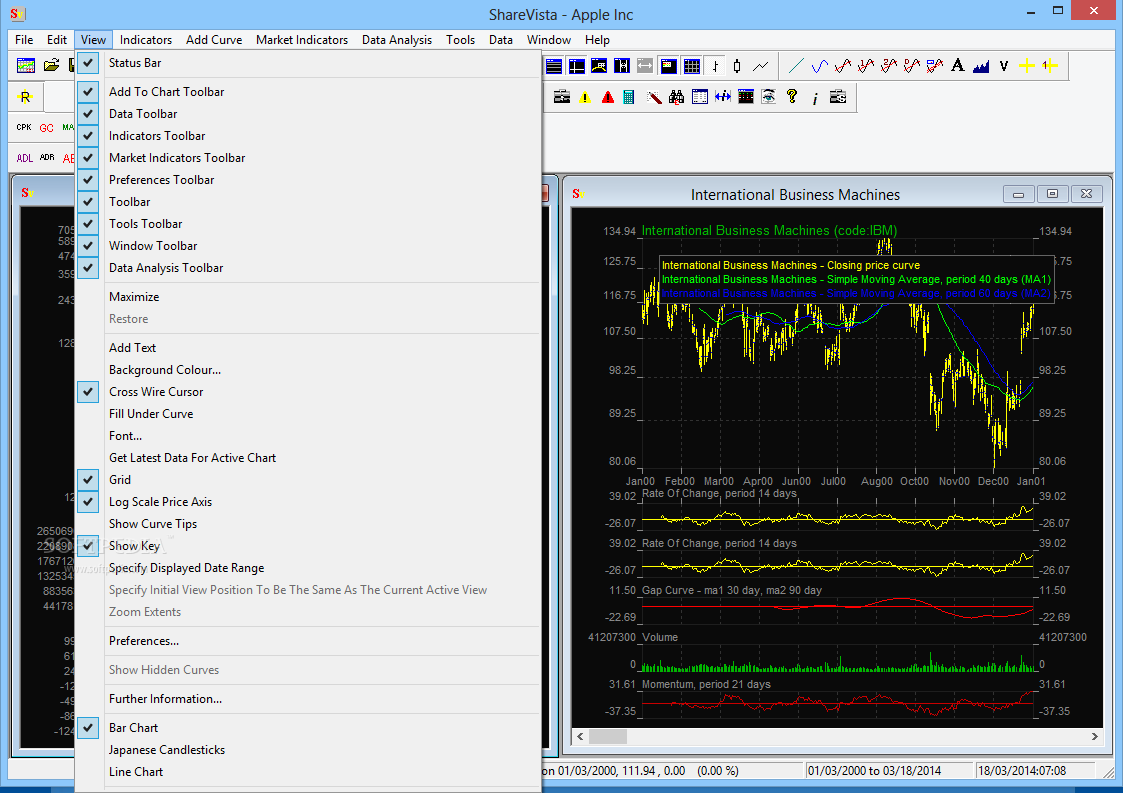Click the International Business Machines window title bar
1123x793 pixels.
795,195
